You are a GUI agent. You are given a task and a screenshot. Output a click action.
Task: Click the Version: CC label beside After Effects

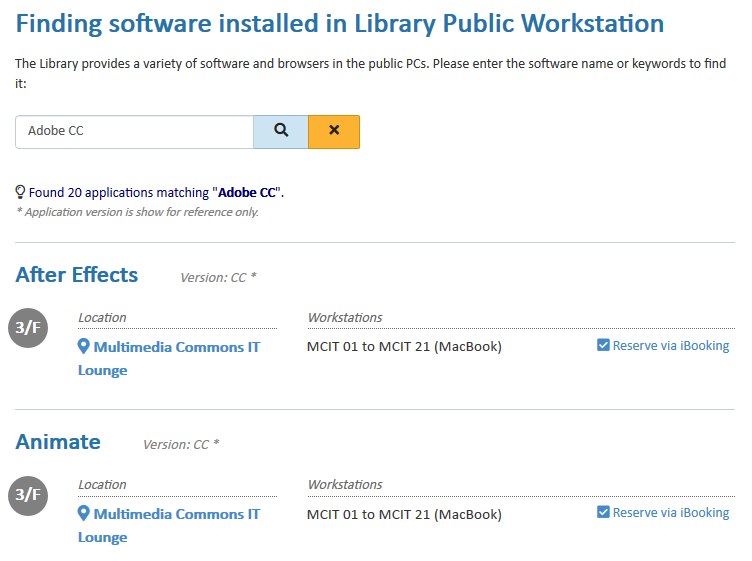(x=218, y=278)
